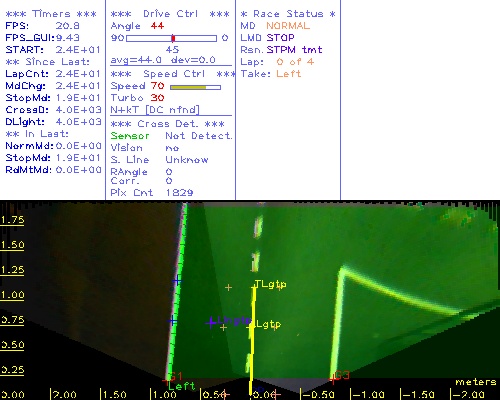Click the green Sensor label
Screen dimensions: 500x400
[130, 136]
